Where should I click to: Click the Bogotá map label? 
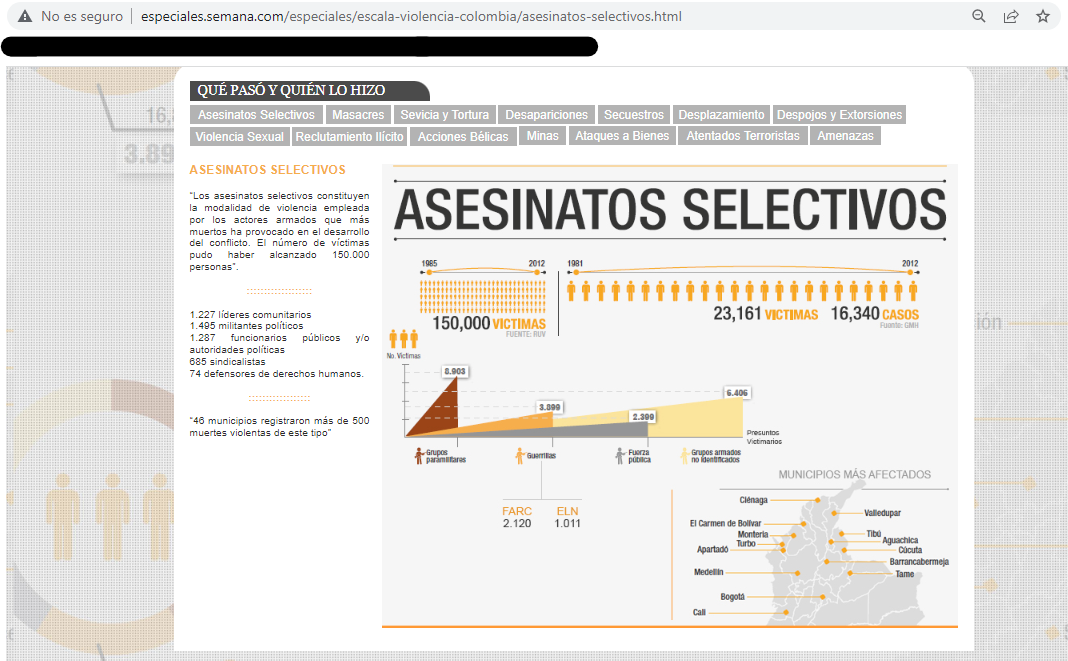(732, 597)
